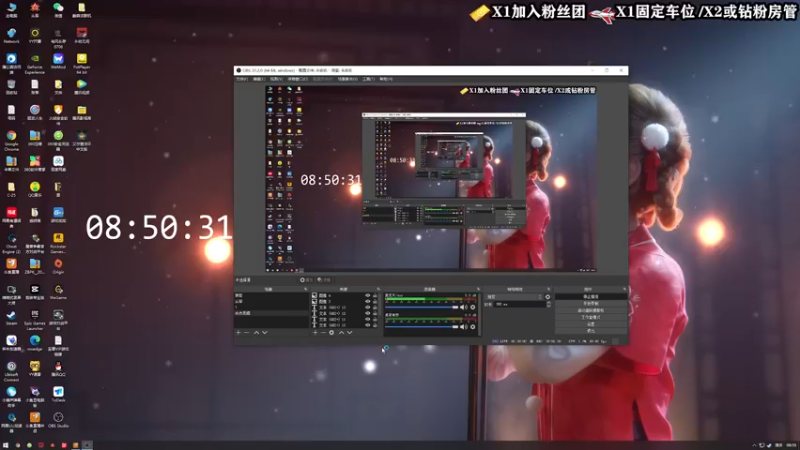Open Epic Games Launcher desktop icon
Screen dimensions: 800x450
pyautogui.click(x=35, y=319)
